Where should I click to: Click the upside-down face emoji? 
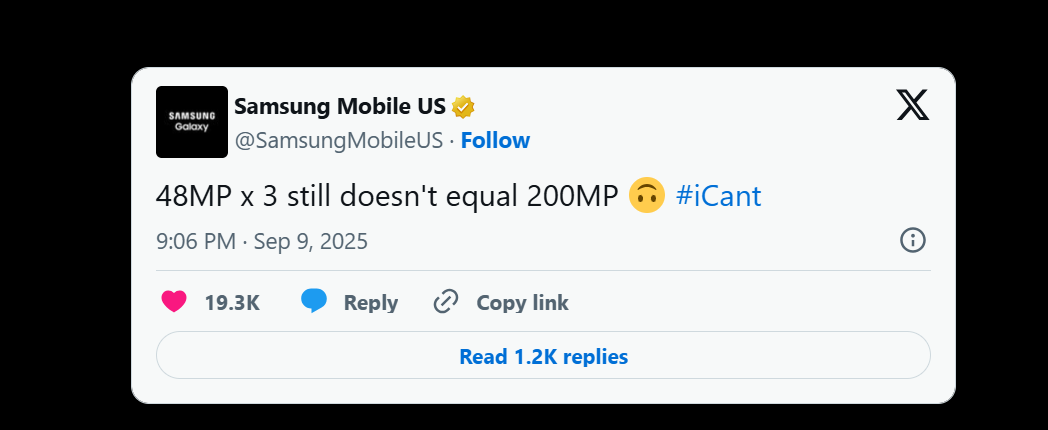(648, 196)
